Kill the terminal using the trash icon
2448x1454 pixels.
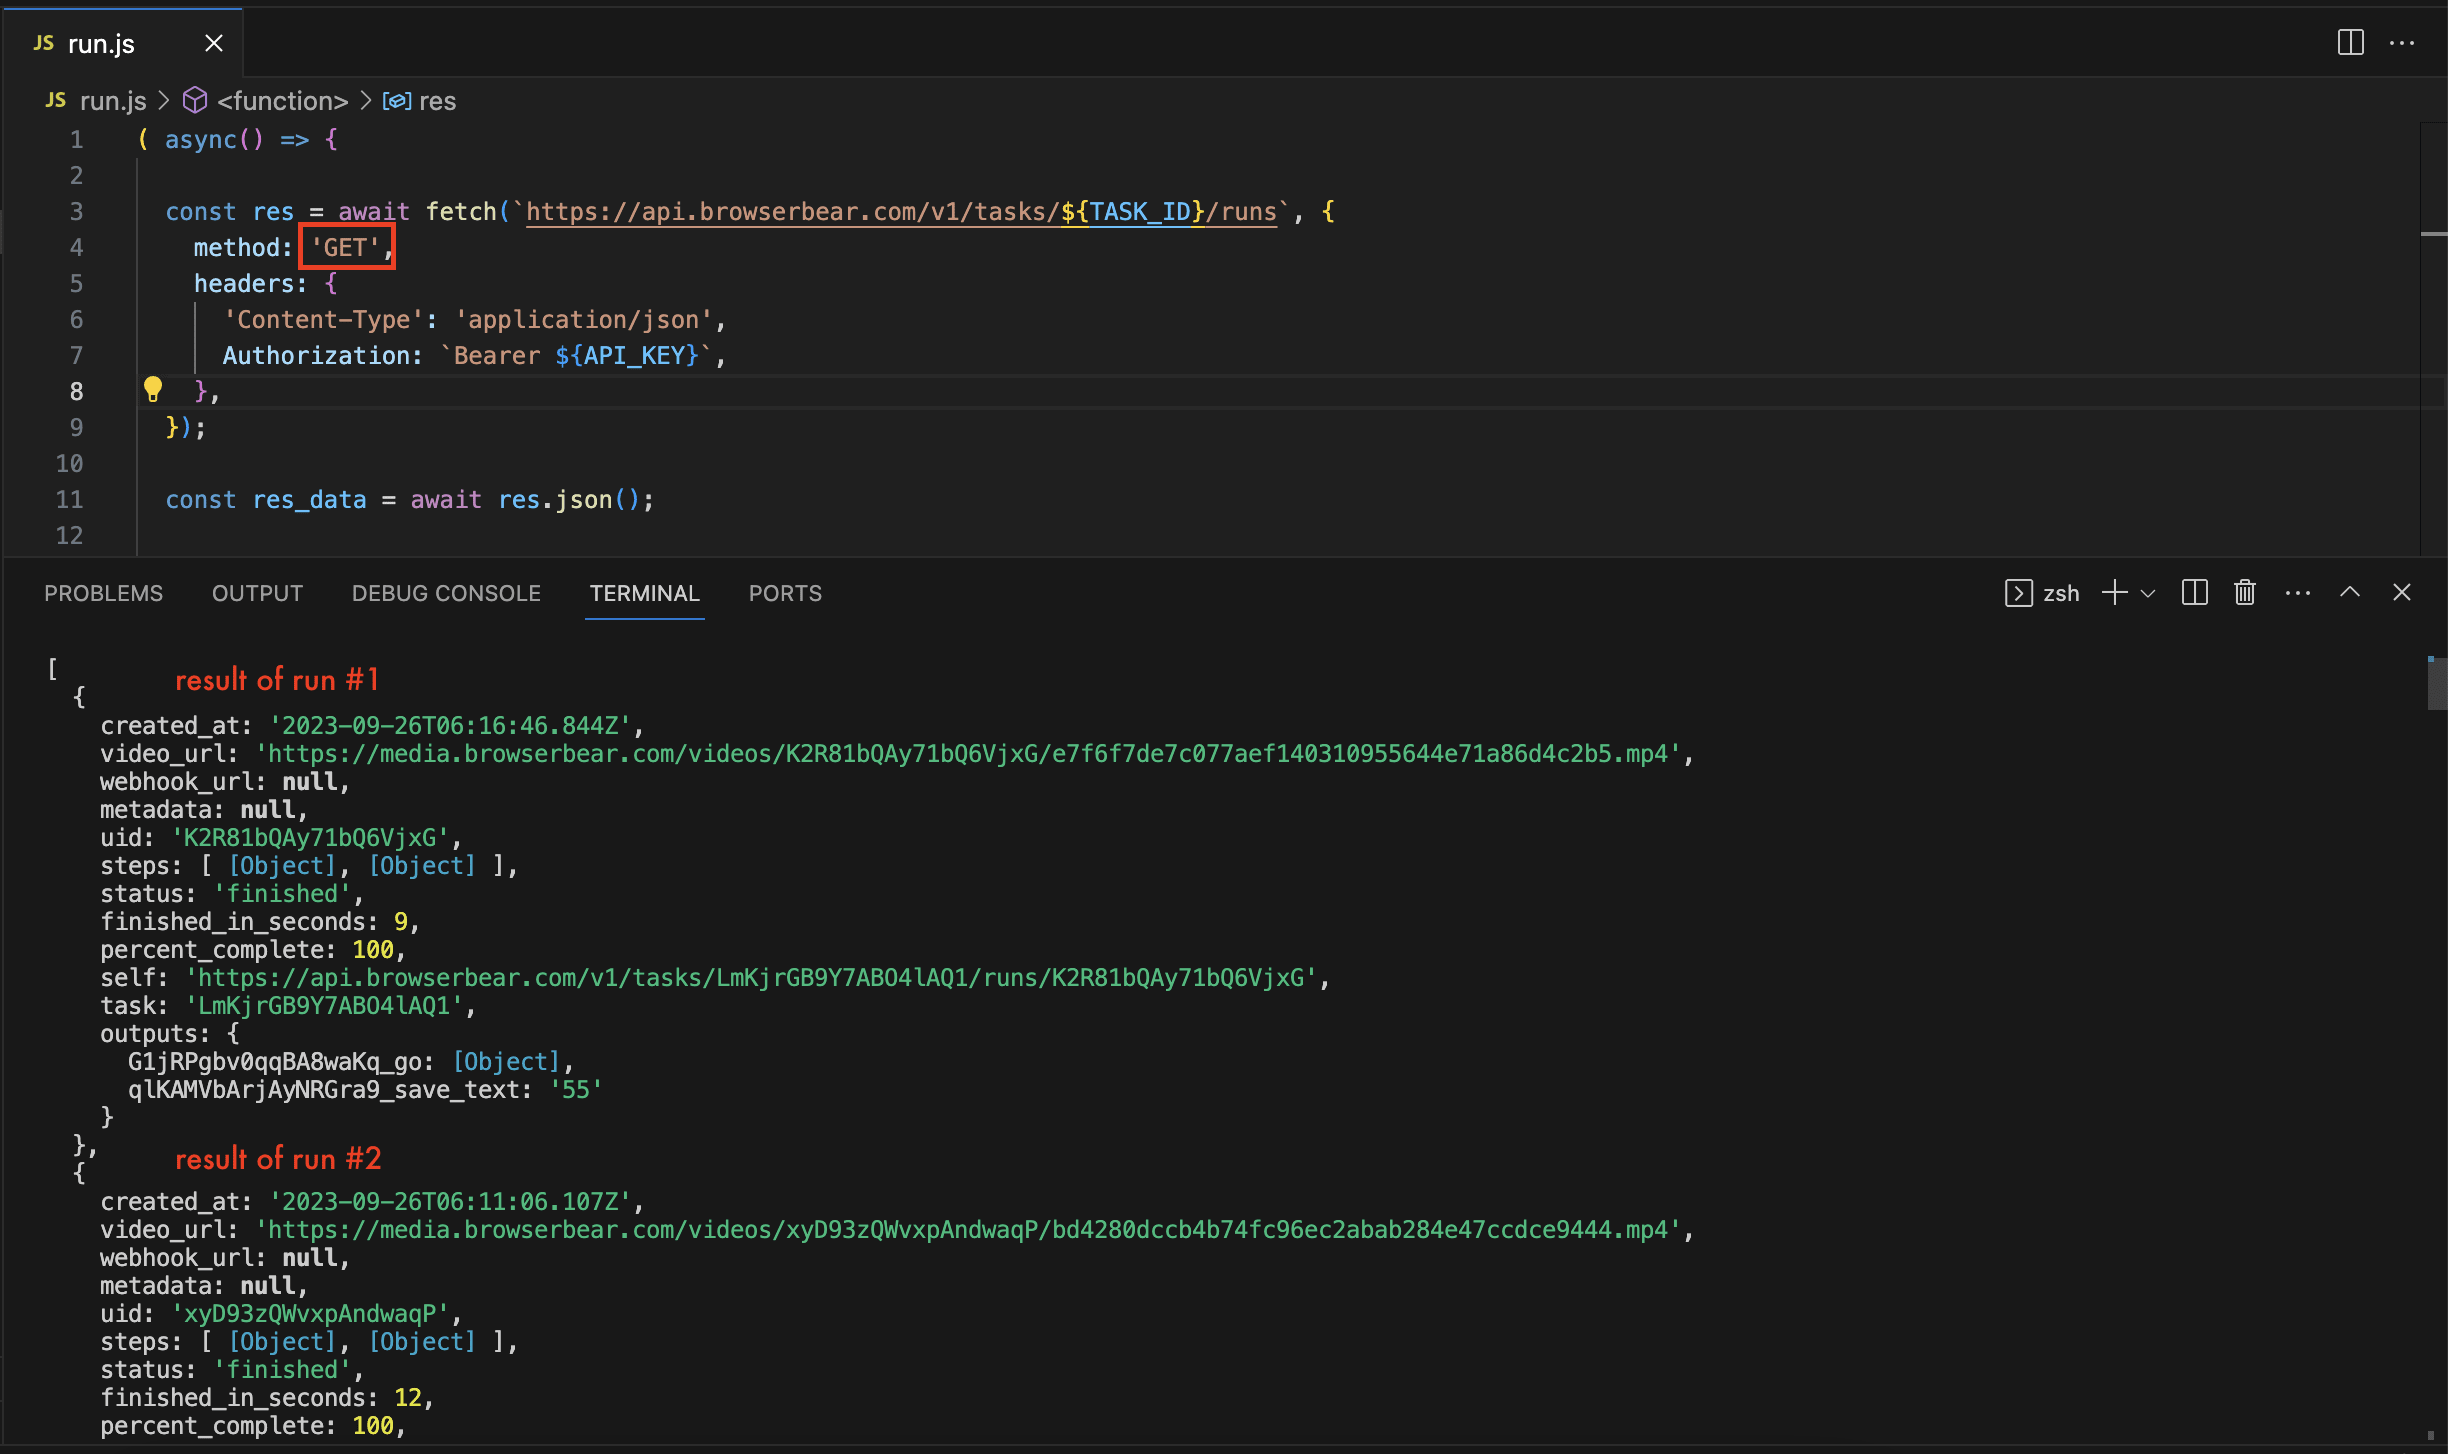pos(2243,592)
